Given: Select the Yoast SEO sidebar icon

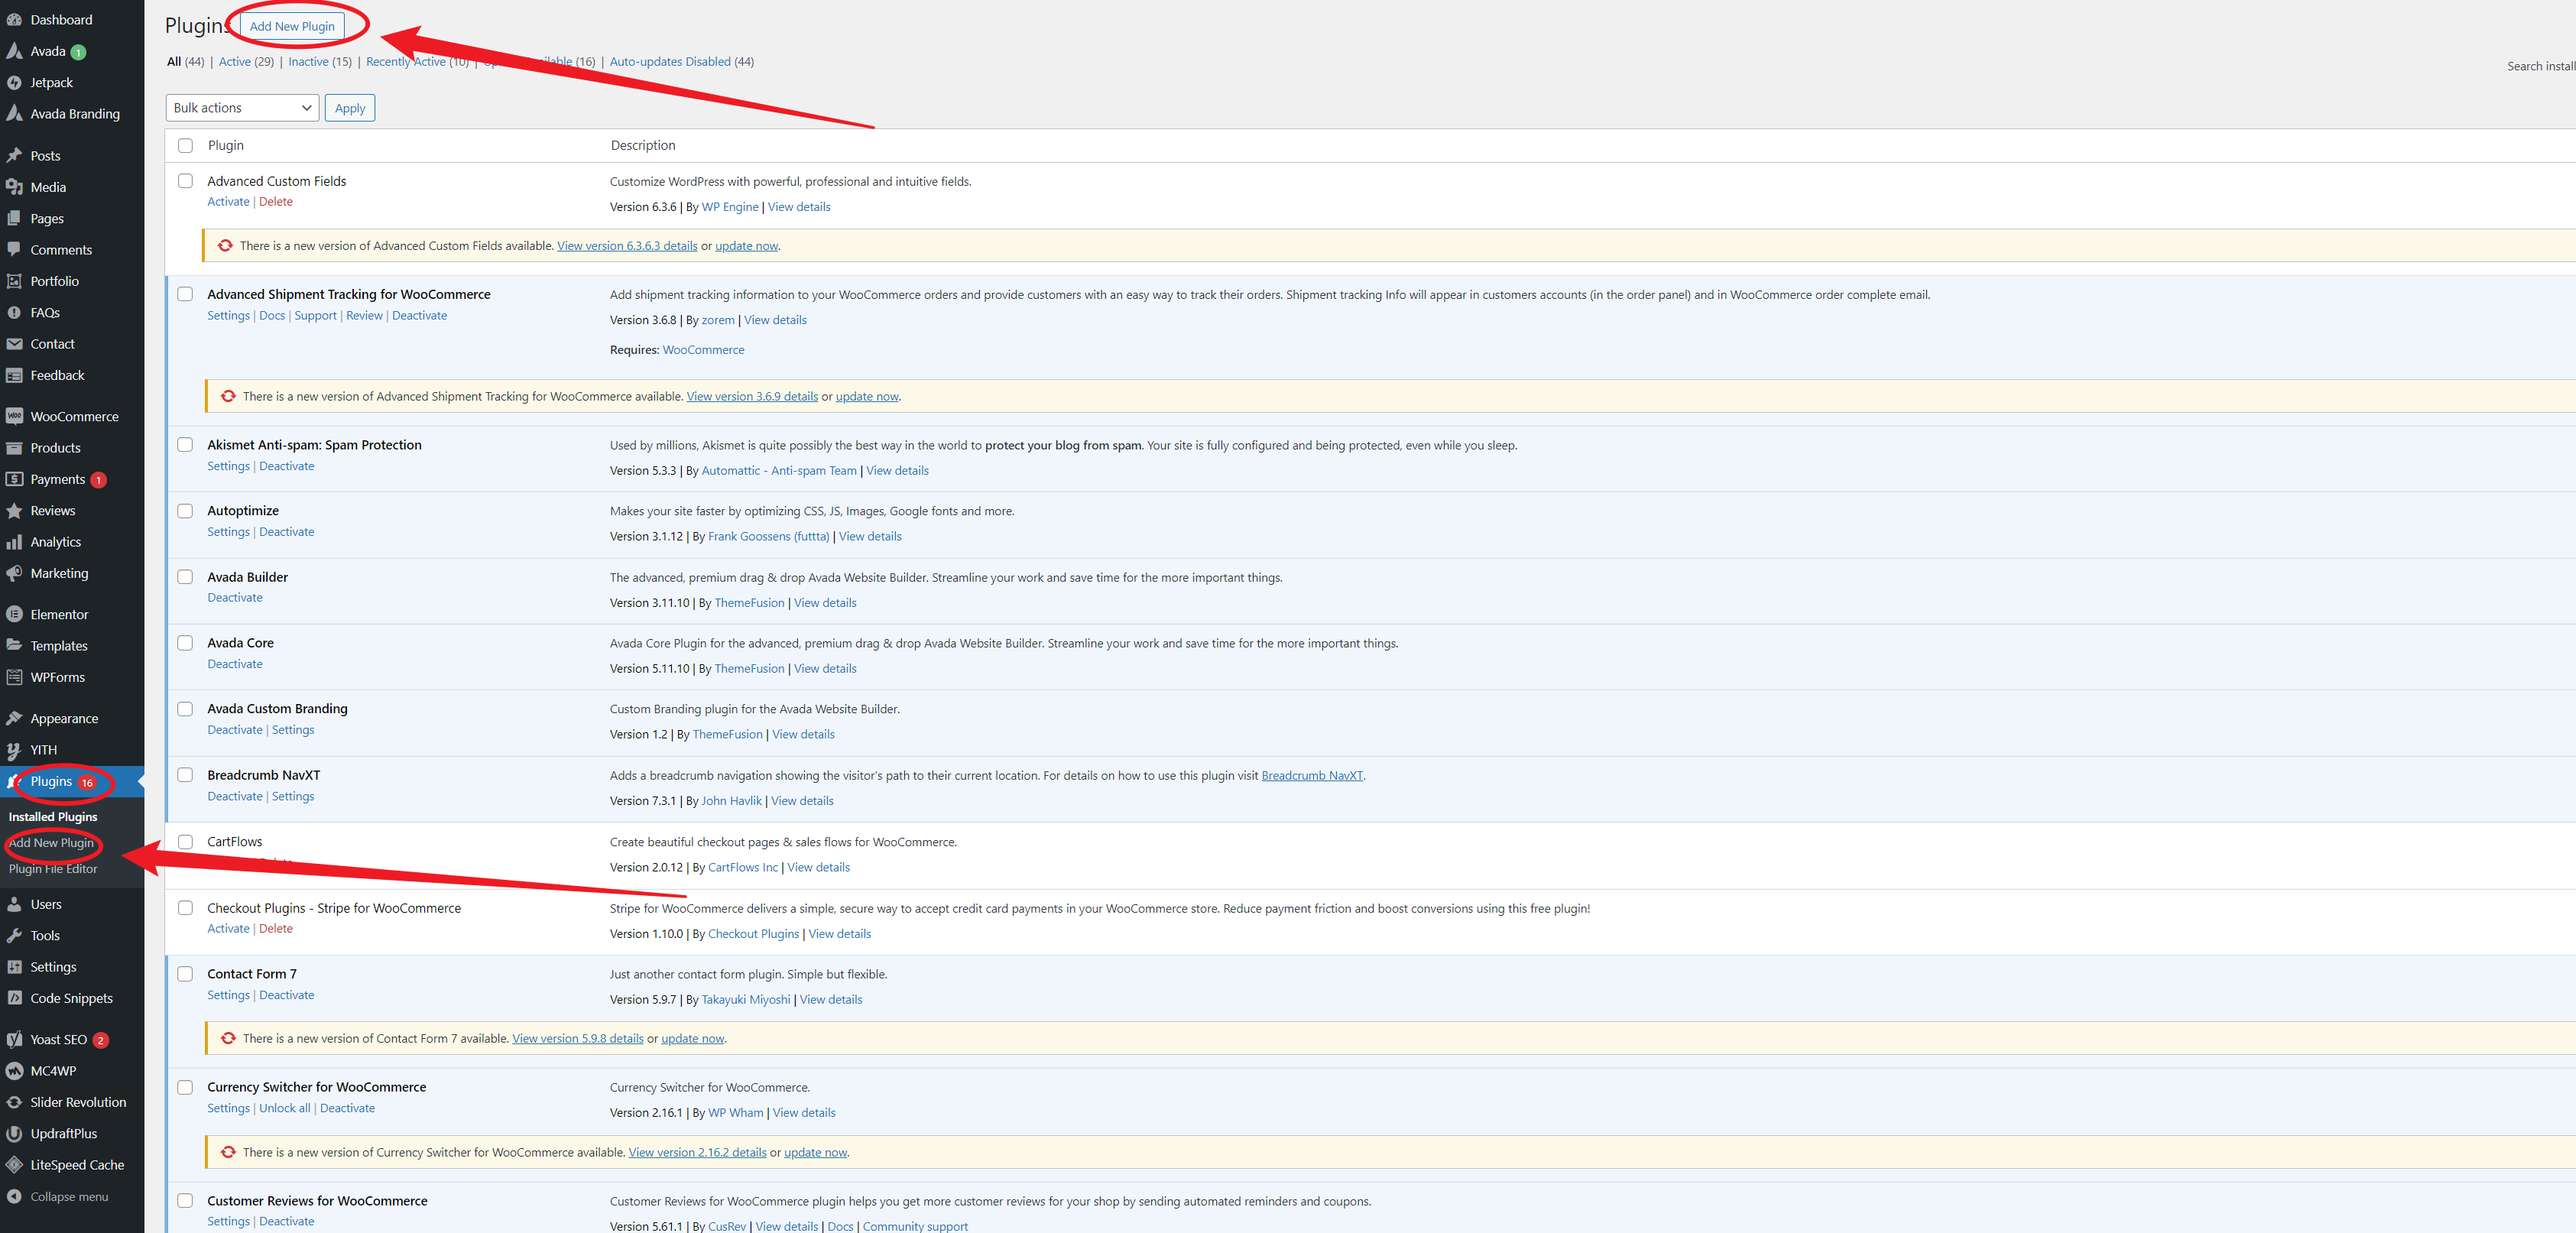Looking at the screenshot, I should 15,1039.
